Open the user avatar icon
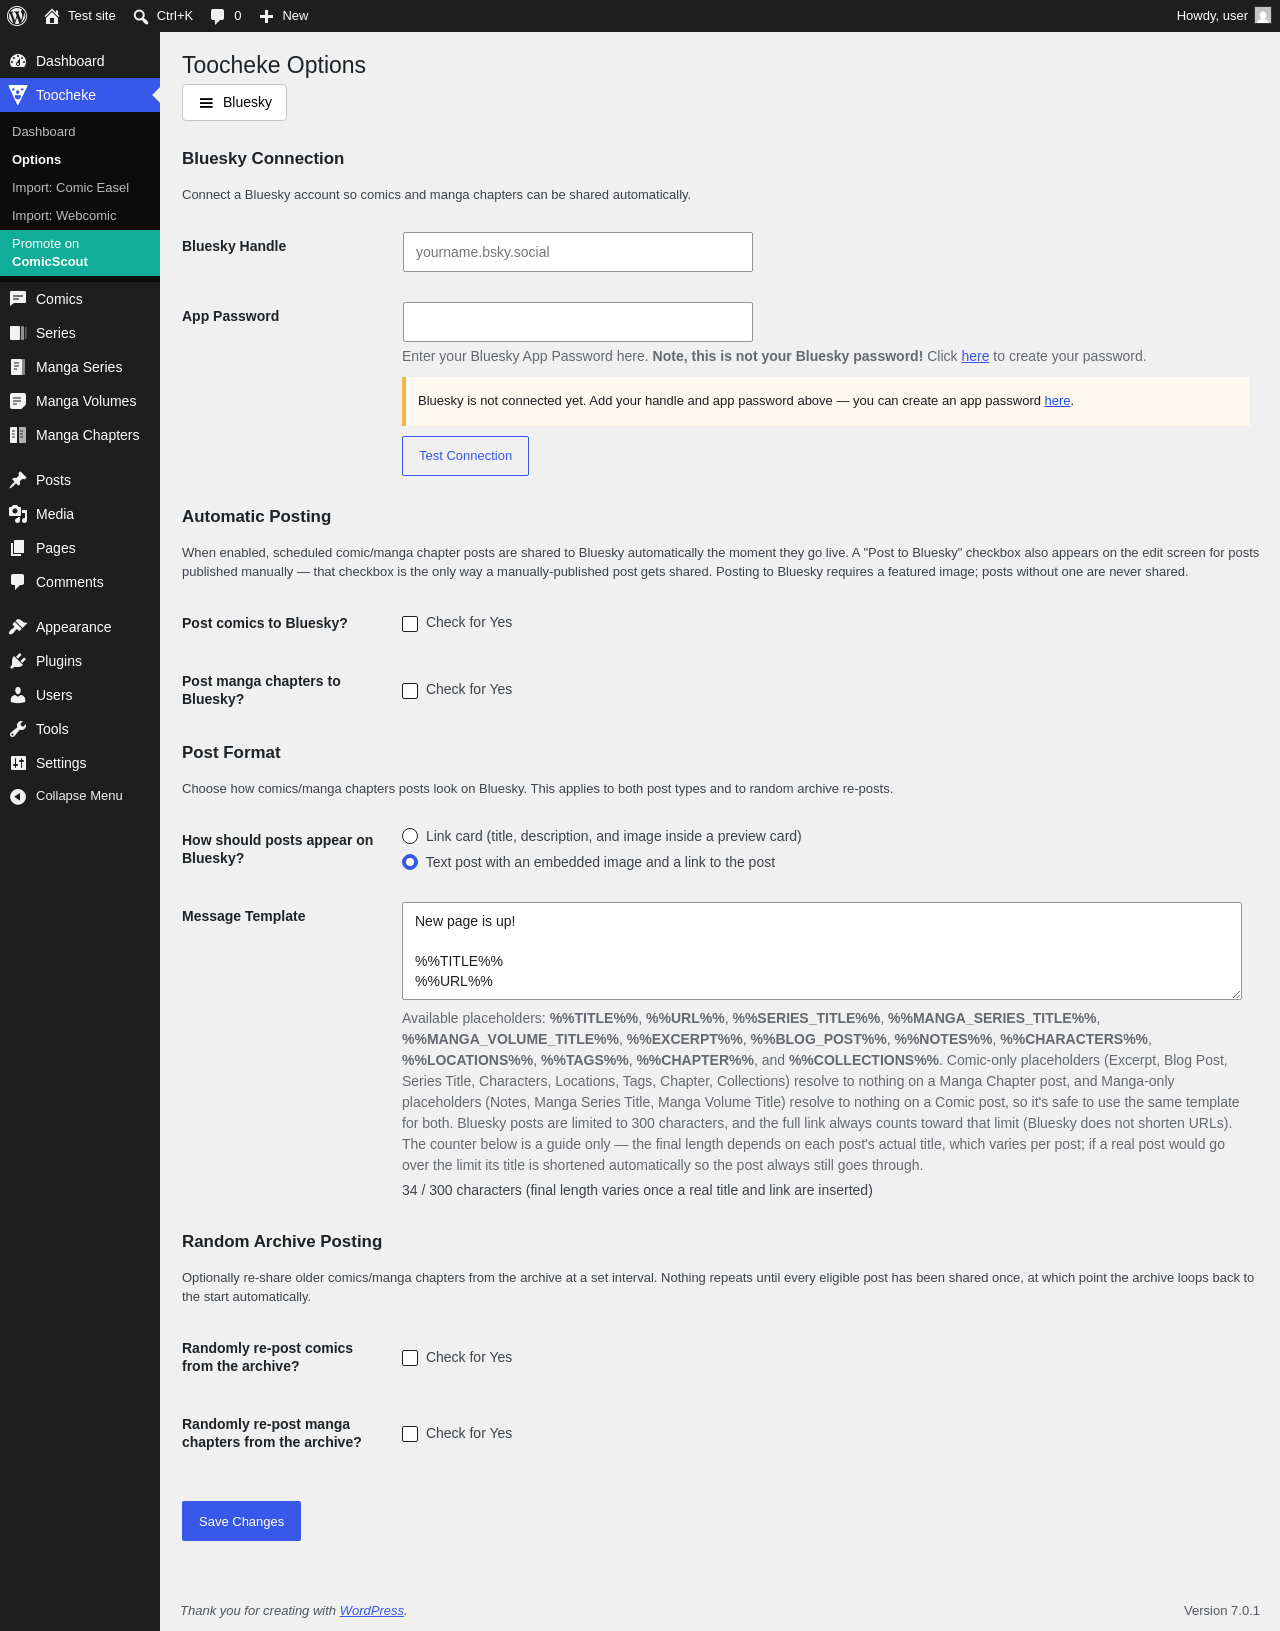 pos(1263,16)
